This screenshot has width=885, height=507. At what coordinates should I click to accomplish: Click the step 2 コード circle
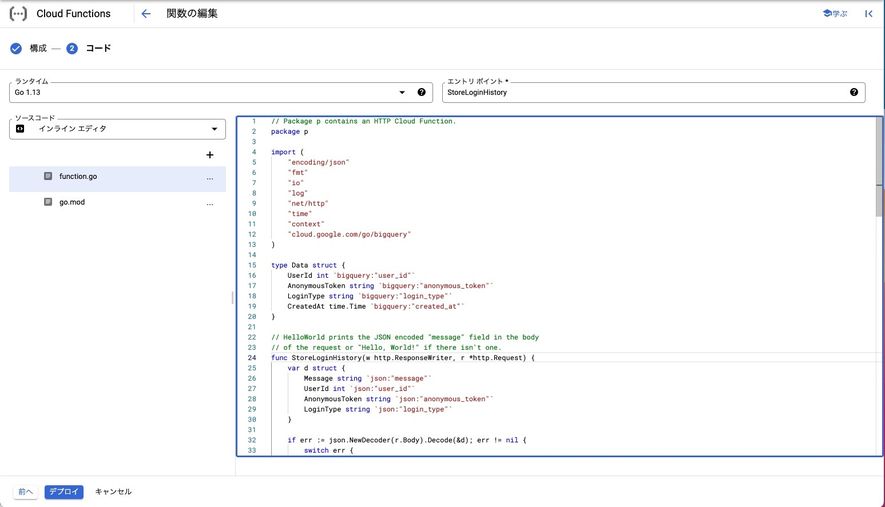[x=72, y=49]
